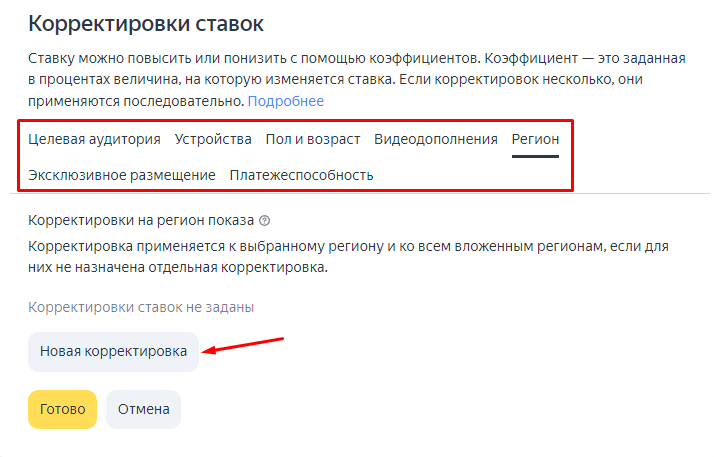714x457 pixels.
Task: Confirm with the yellow Готово button
Action: coord(62,409)
